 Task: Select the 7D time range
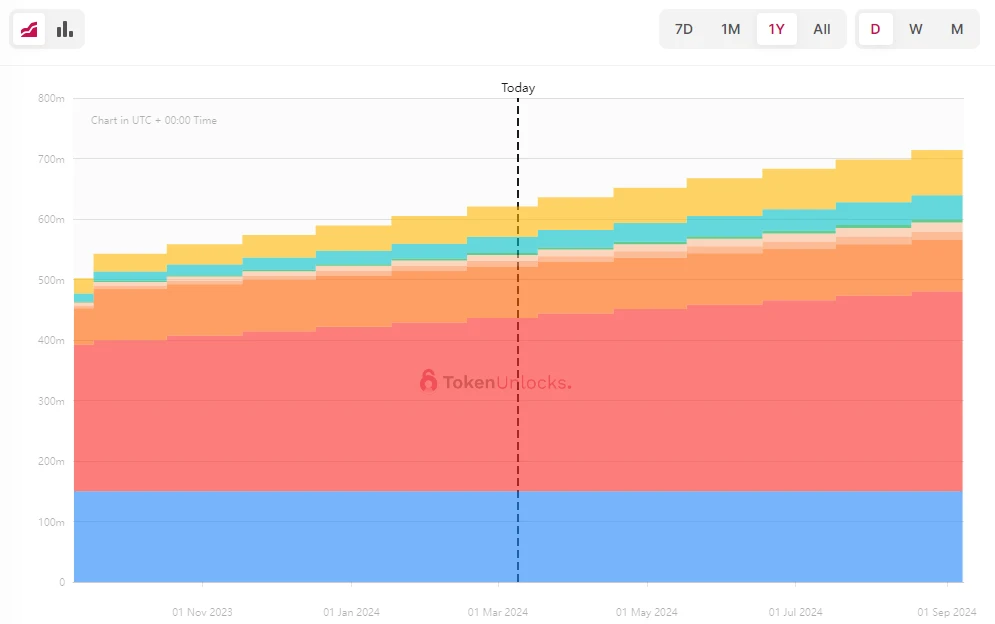coord(684,29)
